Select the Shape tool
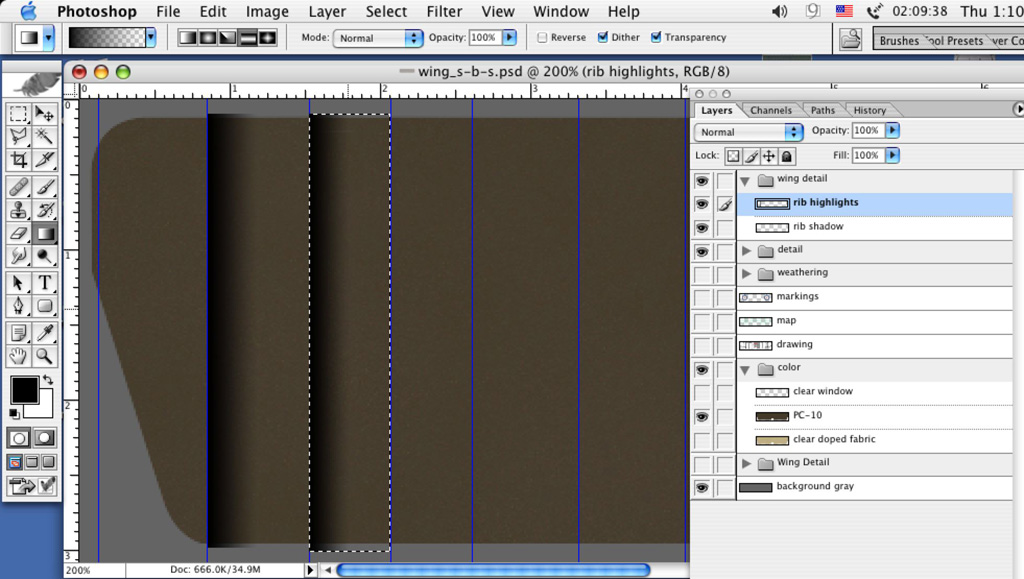This screenshot has height=579, width=1024. coord(44,305)
